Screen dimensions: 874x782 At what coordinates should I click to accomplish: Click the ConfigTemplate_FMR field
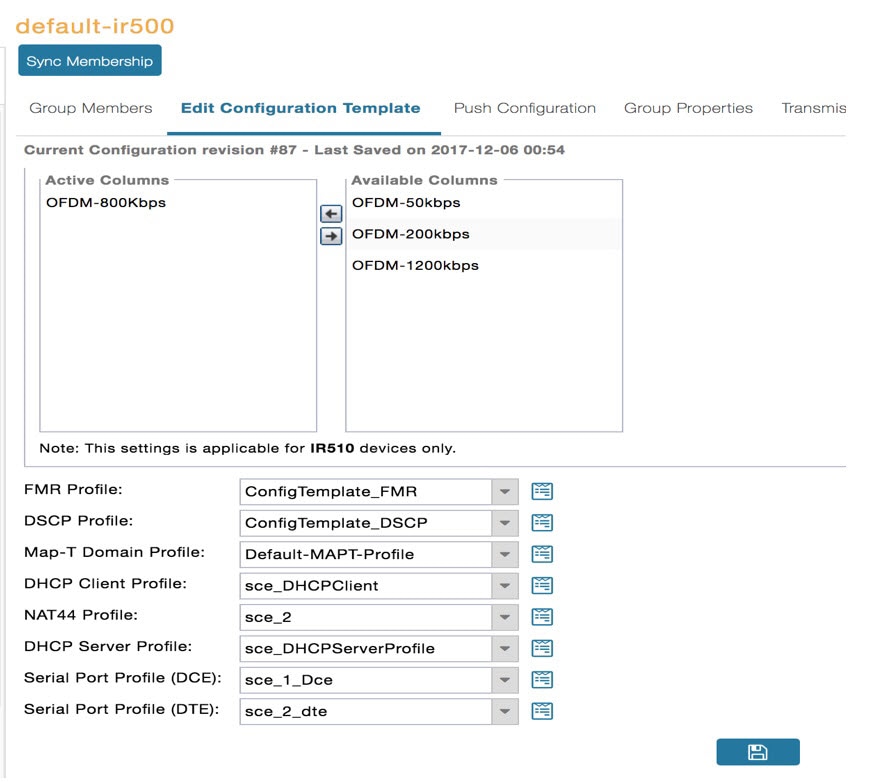pos(366,492)
